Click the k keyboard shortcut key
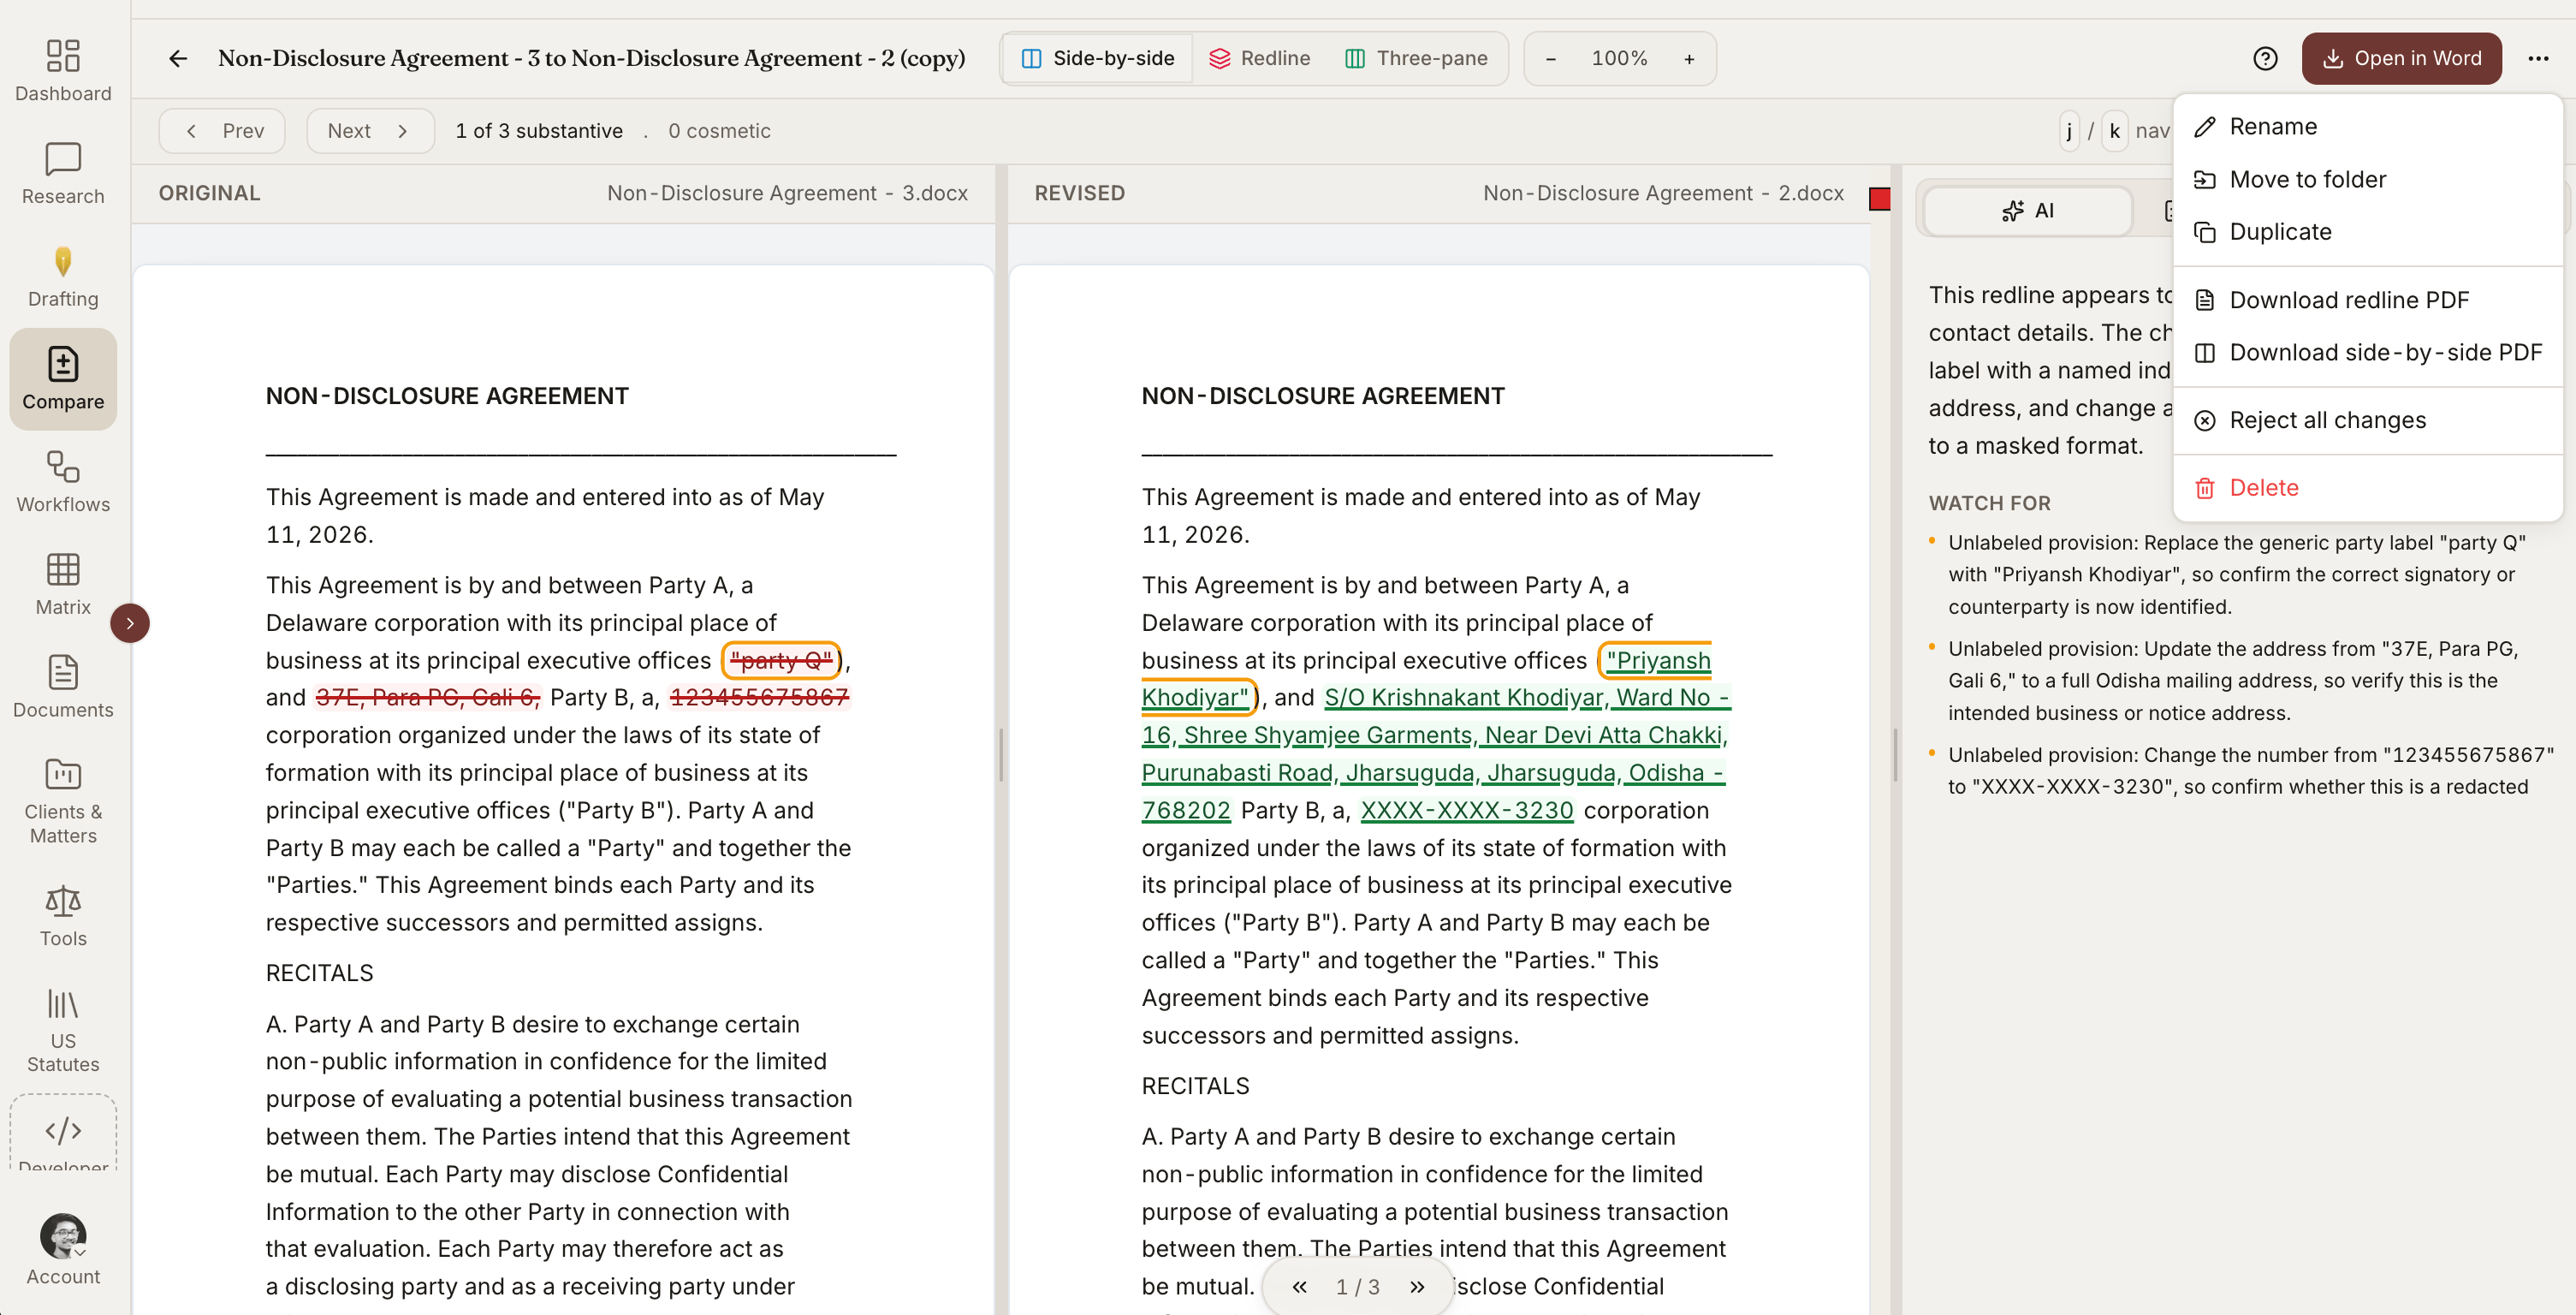This screenshot has height=1315, width=2576. [2114, 131]
